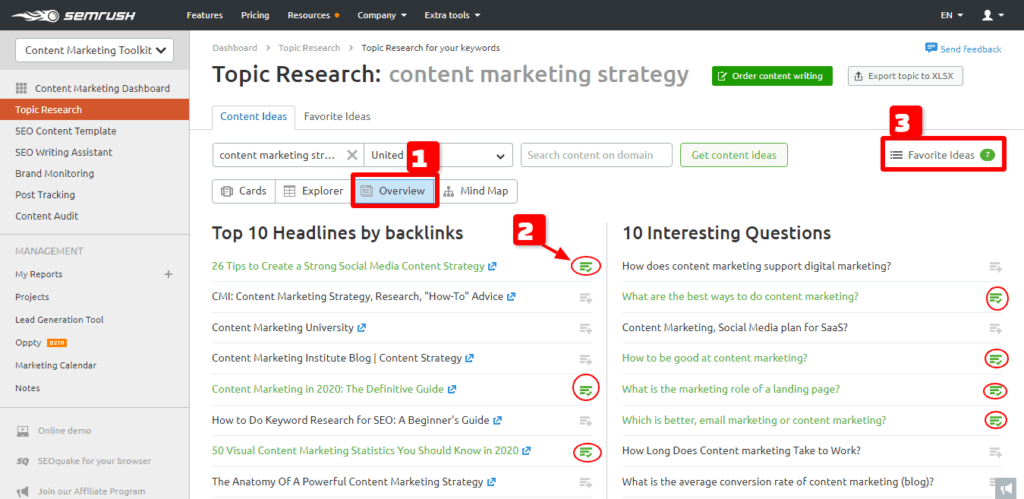
Task: Click the Send feedback chat icon
Action: (931, 48)
